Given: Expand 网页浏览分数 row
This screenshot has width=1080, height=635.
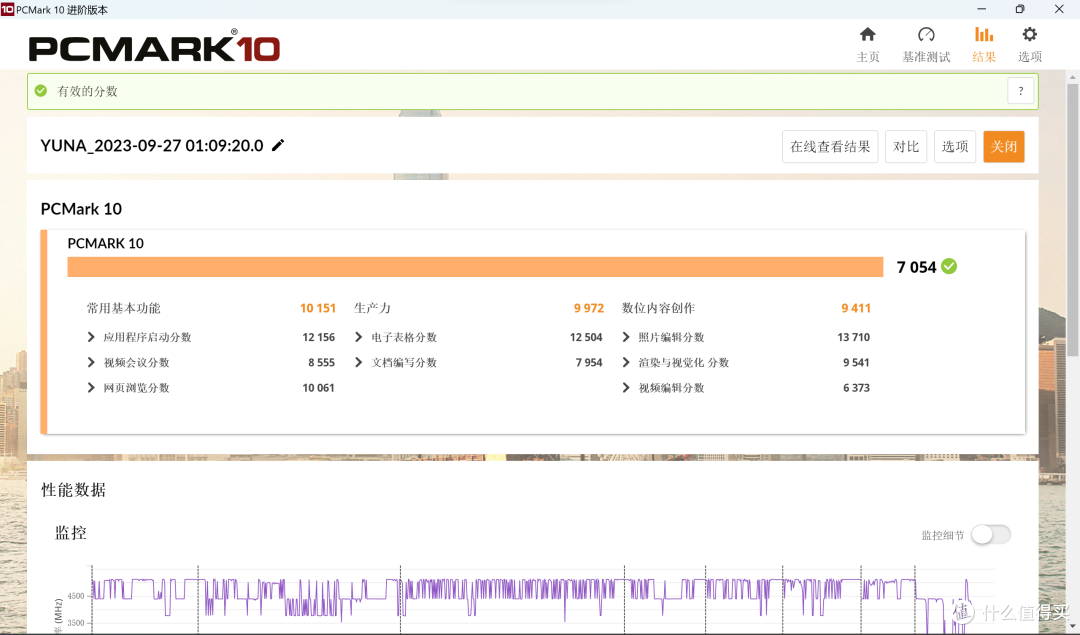Looking at the screenshot, I should [x=91, y=388].
